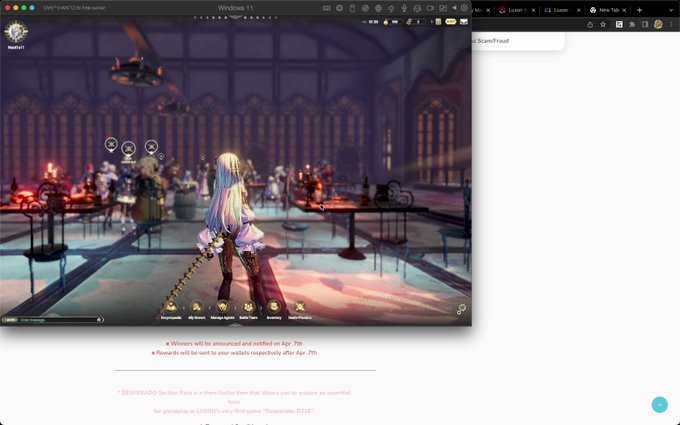Switch to the Luxon tab with red icon

[516, 10]
